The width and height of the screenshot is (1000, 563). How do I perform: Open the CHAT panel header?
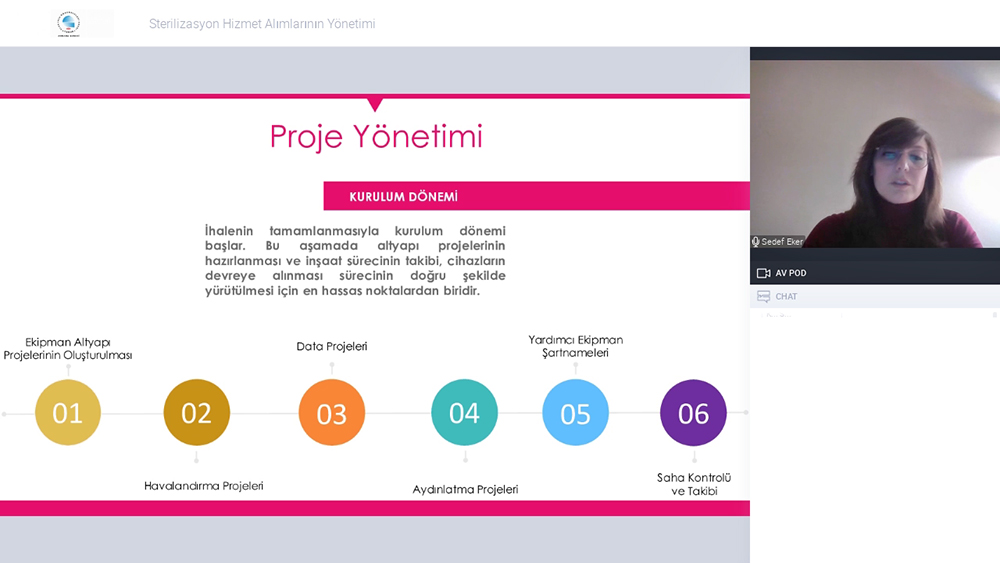[875, 296]
